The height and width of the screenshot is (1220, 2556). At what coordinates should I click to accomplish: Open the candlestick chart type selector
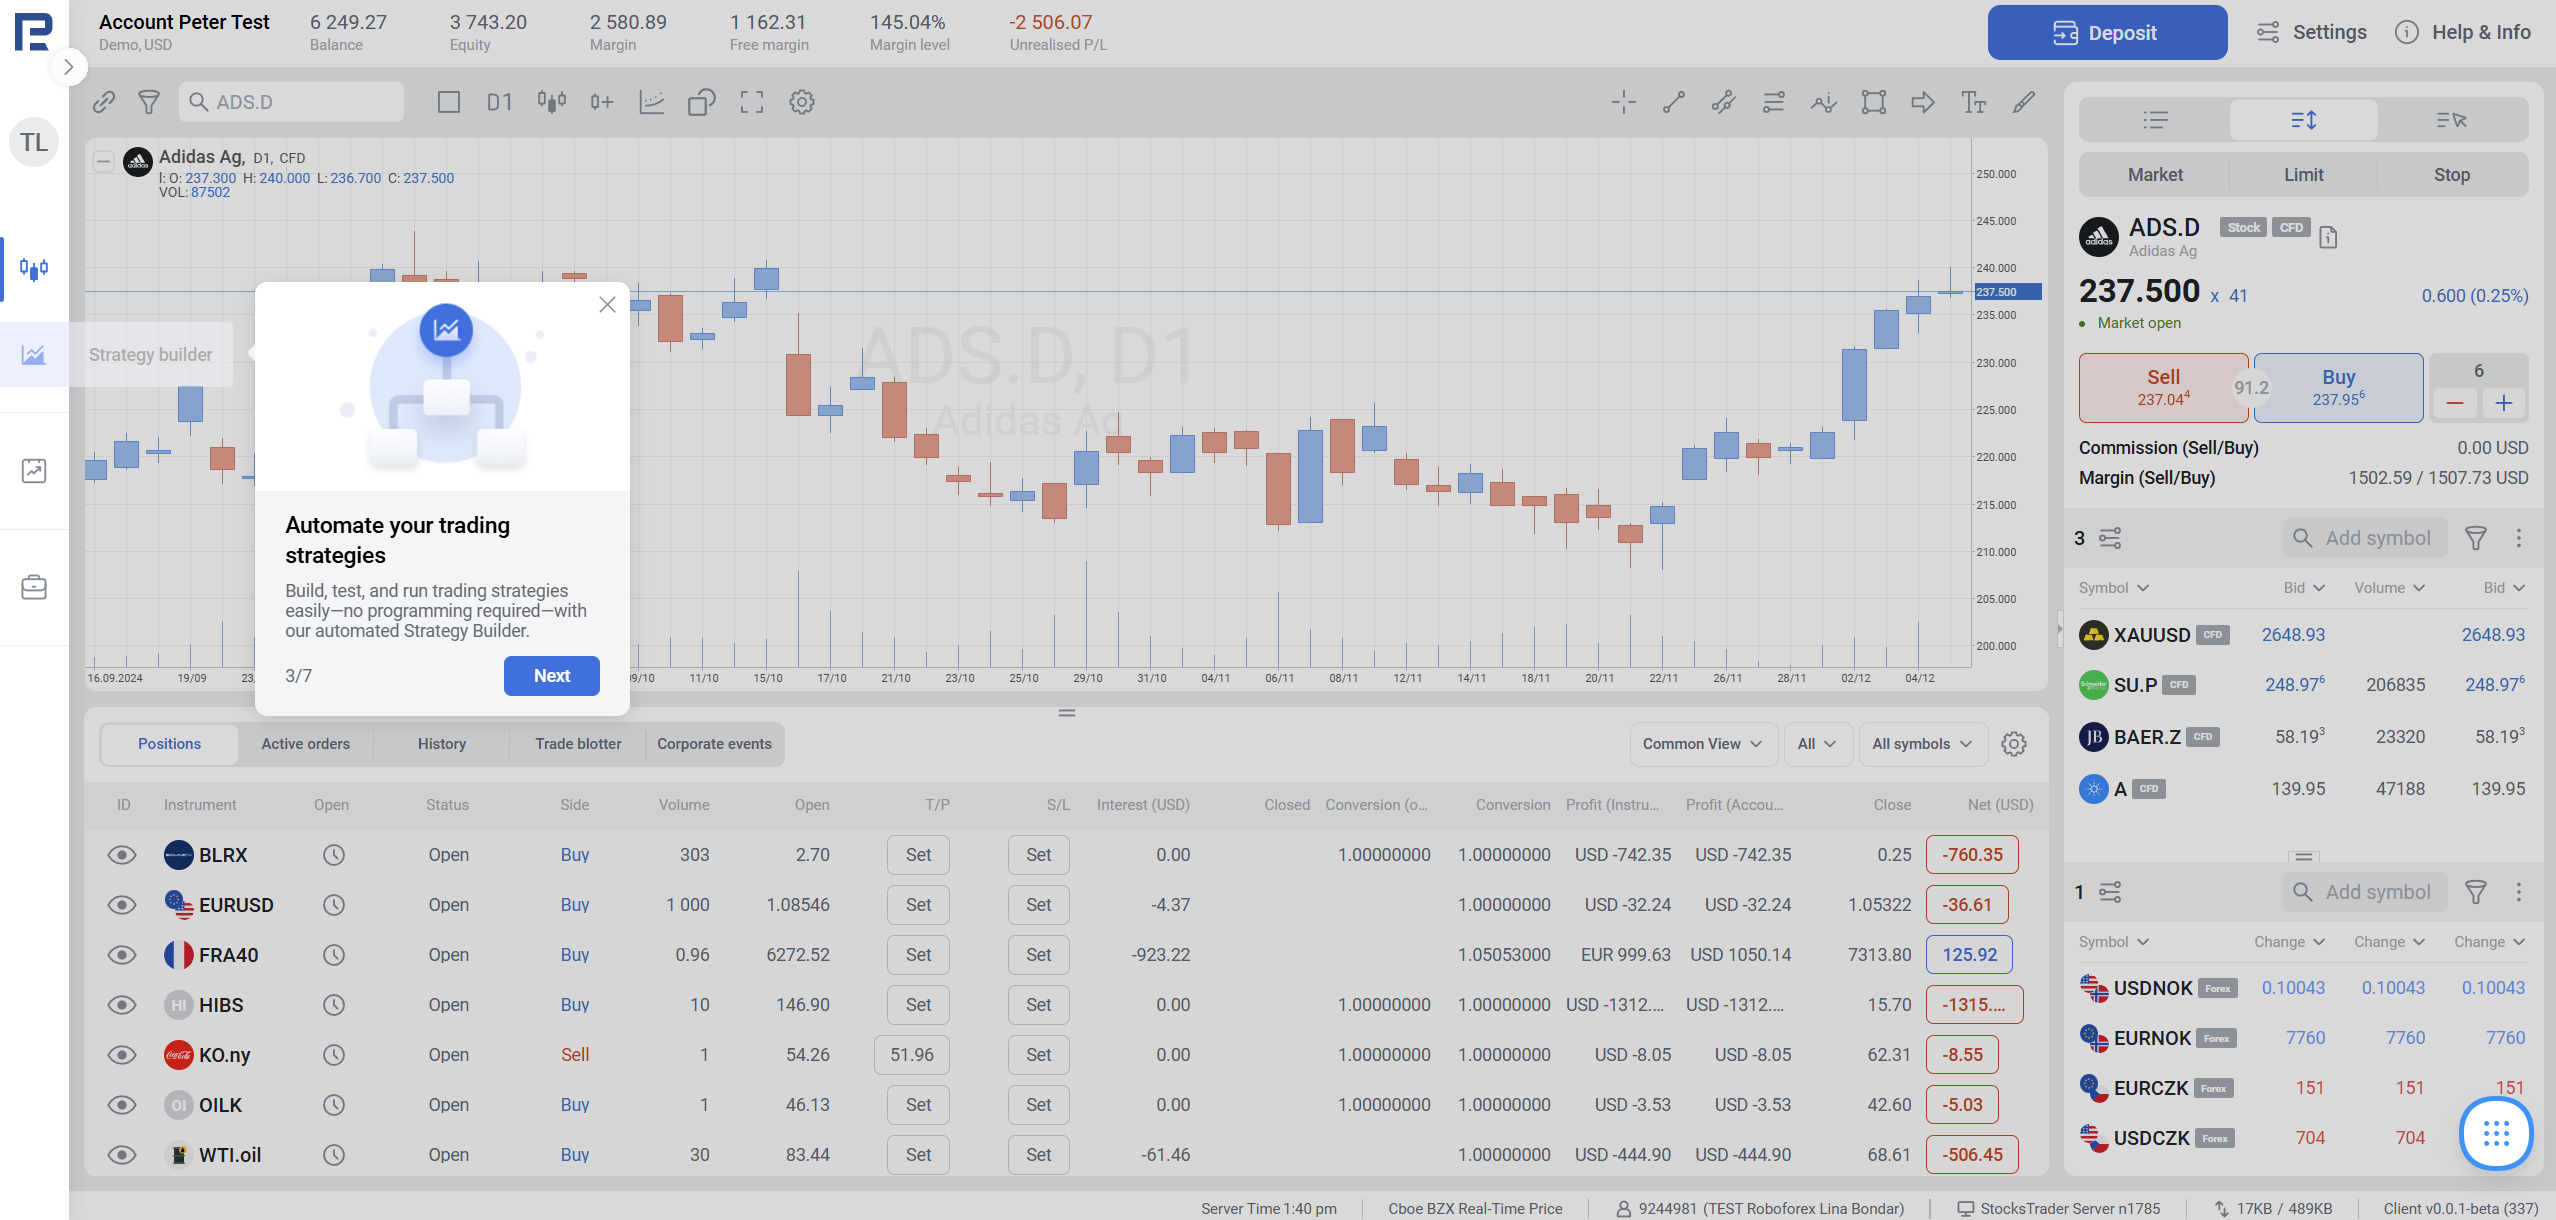pyautogui.click(x=551, y=102)
